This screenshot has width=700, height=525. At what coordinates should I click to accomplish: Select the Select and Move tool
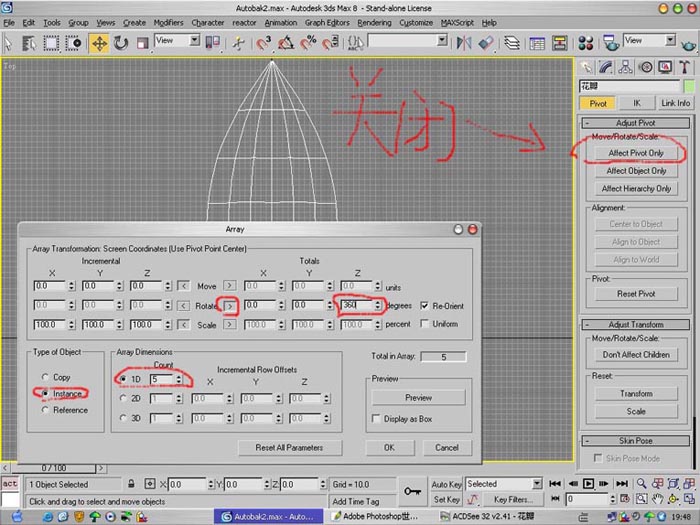(99, 43)
